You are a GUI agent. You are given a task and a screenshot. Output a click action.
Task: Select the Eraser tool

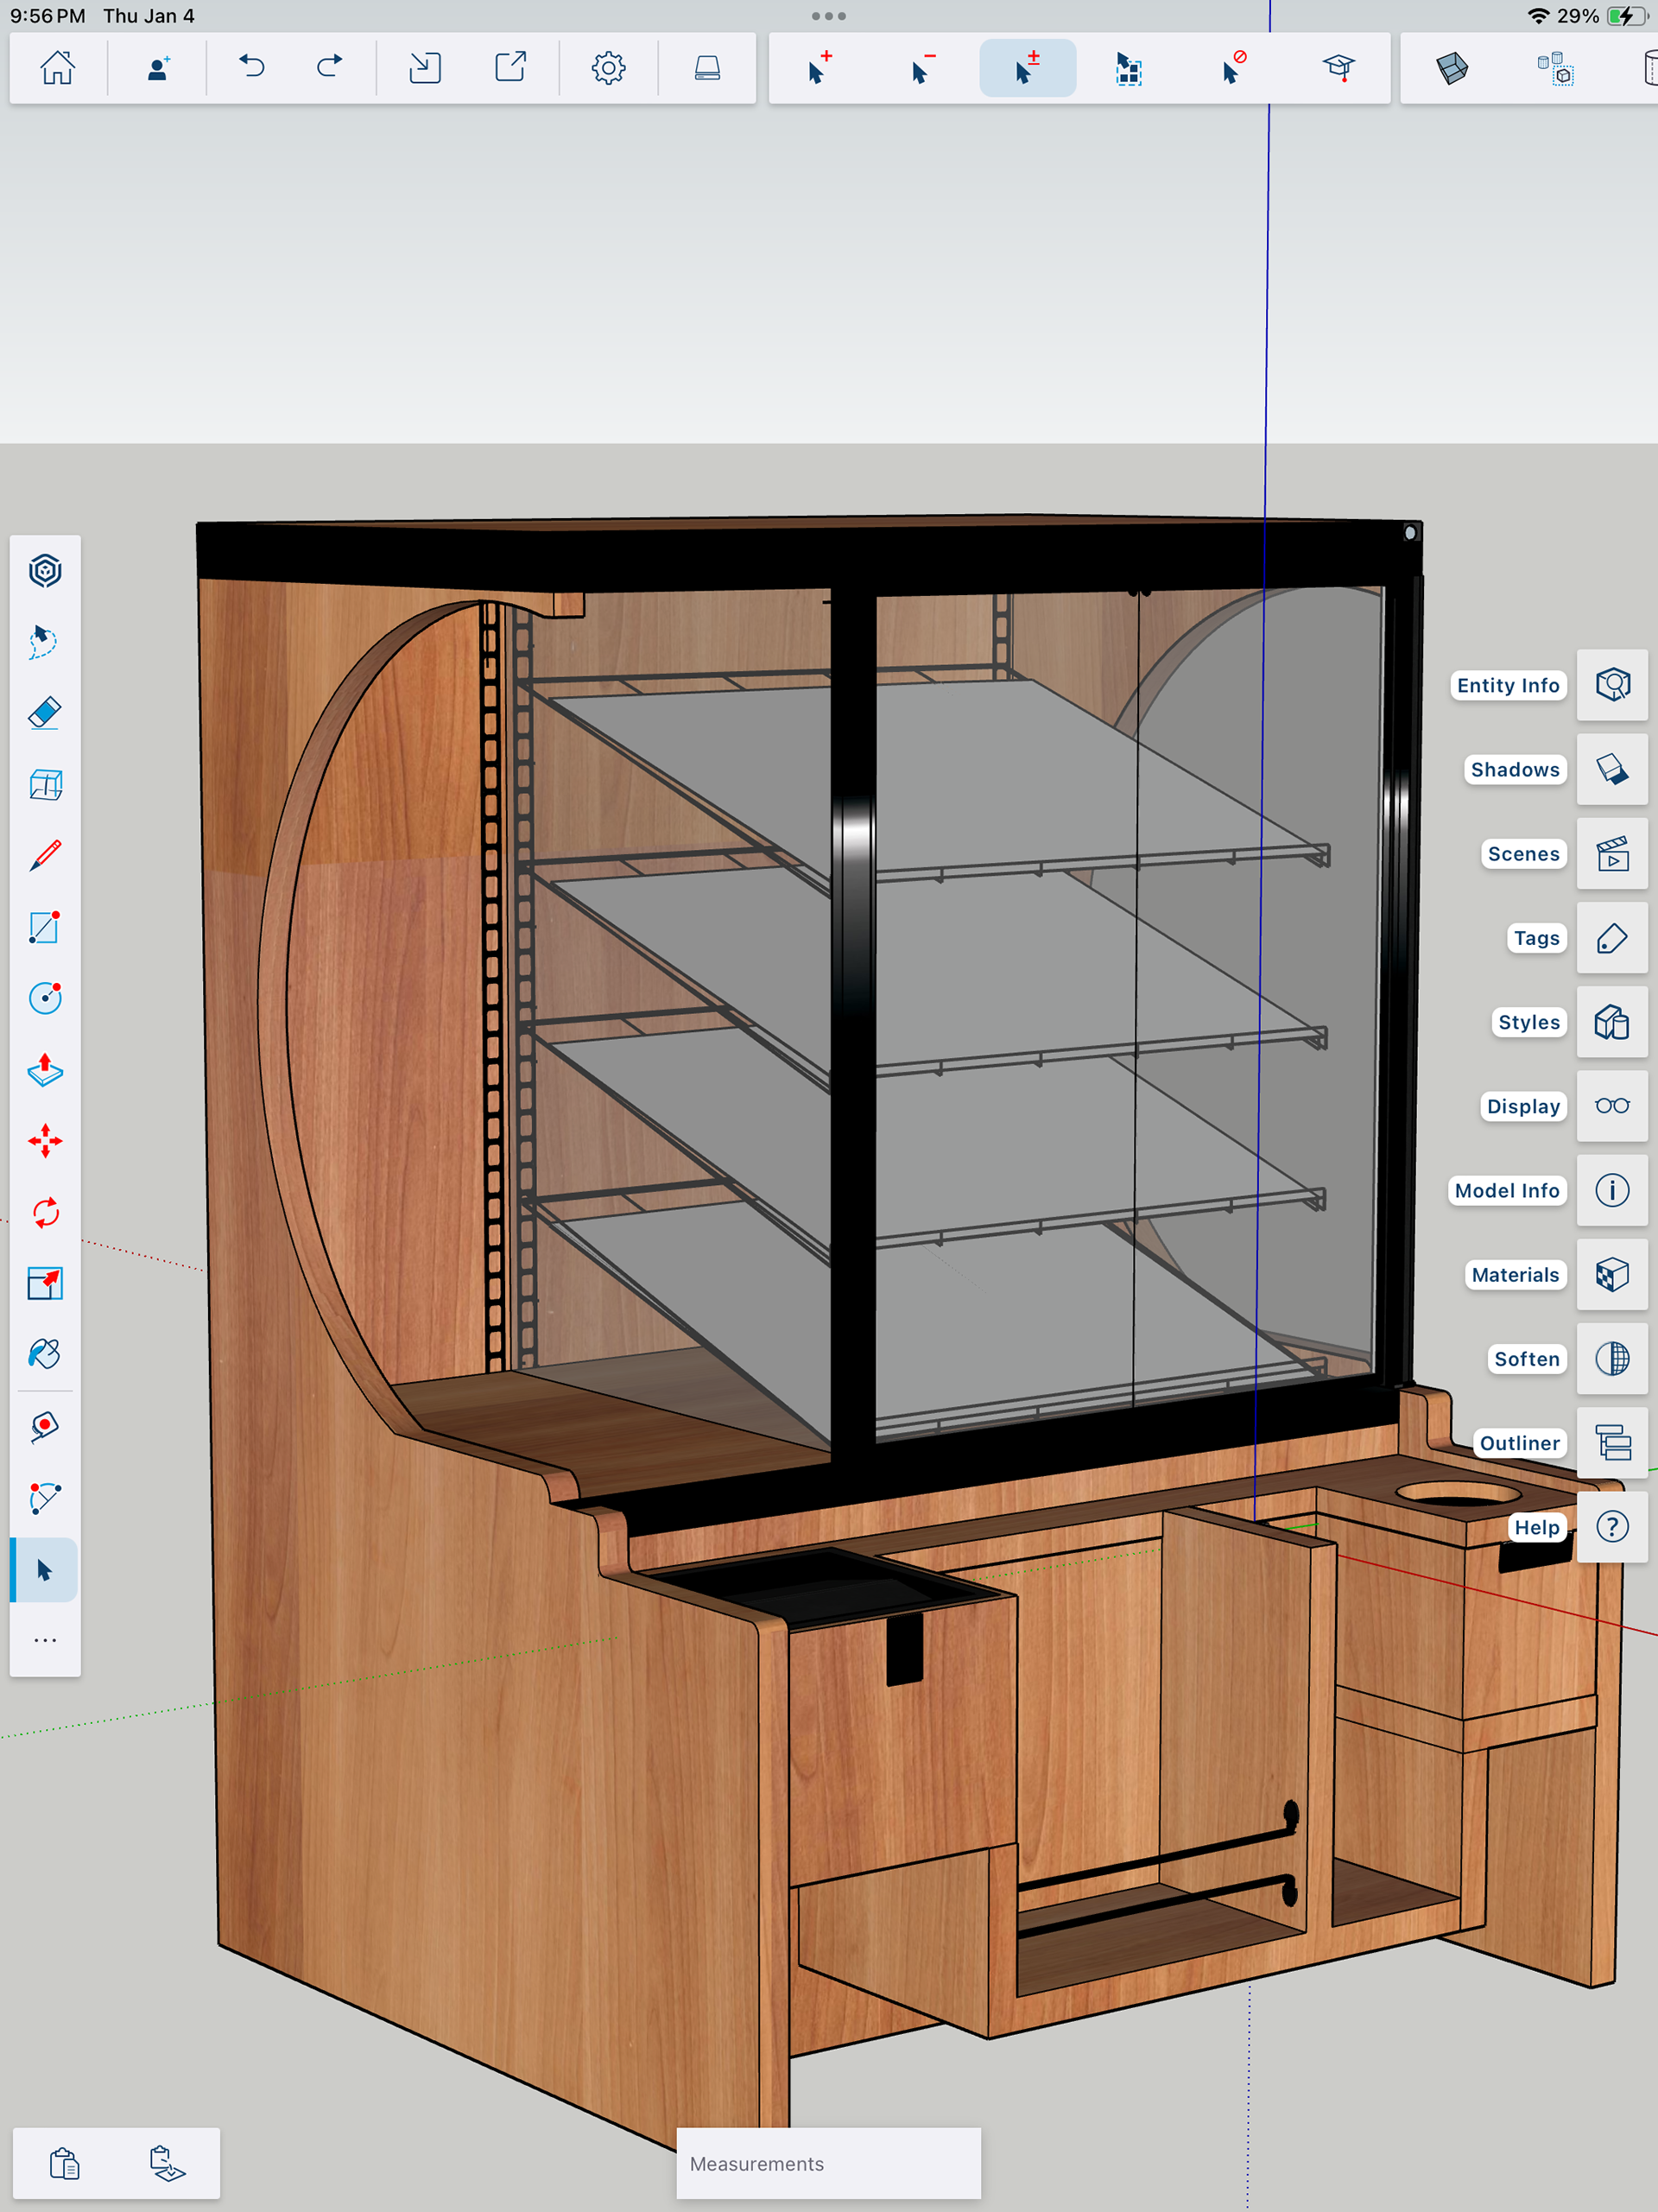point(45,713)
